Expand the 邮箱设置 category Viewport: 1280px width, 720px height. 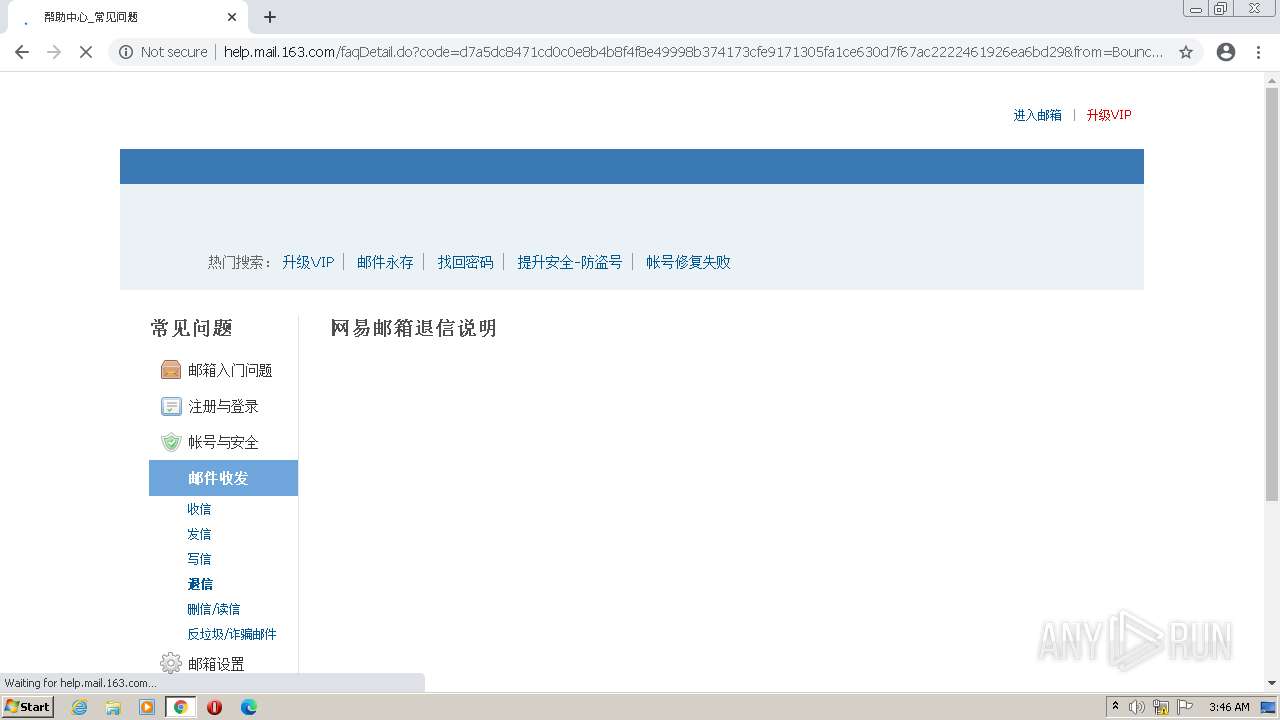tap(216, 664)
